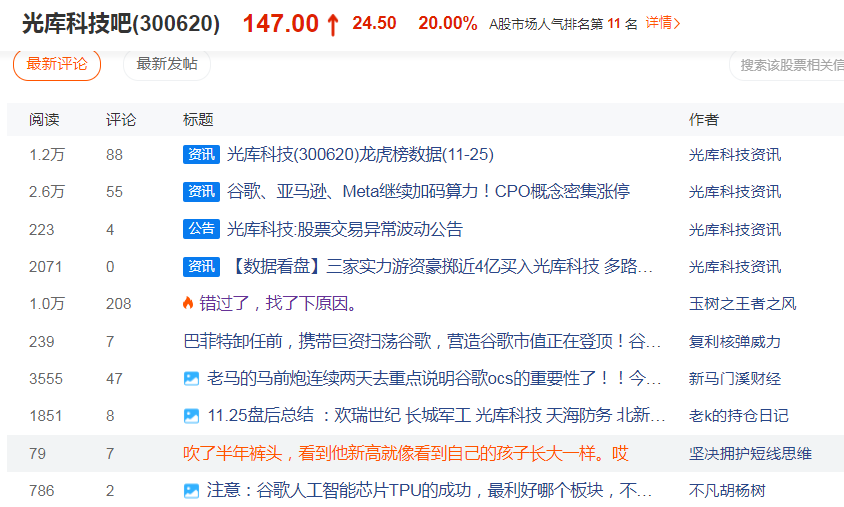The image size is (844, 507).
Task: Open post 吹了半年裤头，看到他新高
Action: tap(406, 453)
